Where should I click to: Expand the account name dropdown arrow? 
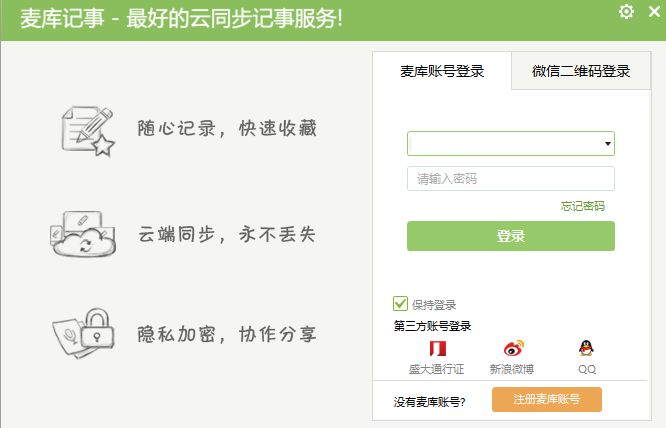607,145
